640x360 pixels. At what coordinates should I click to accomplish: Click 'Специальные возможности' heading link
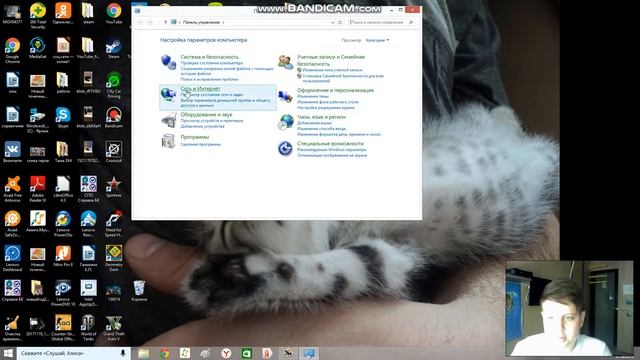tap(330, 144)
